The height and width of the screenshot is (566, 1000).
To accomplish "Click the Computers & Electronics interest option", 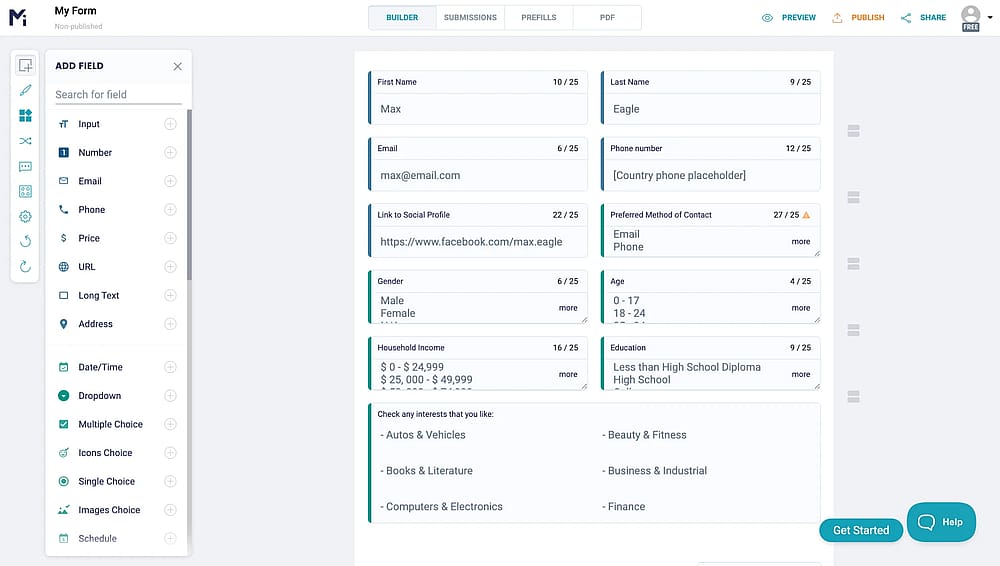I will [x=441, y=507].
